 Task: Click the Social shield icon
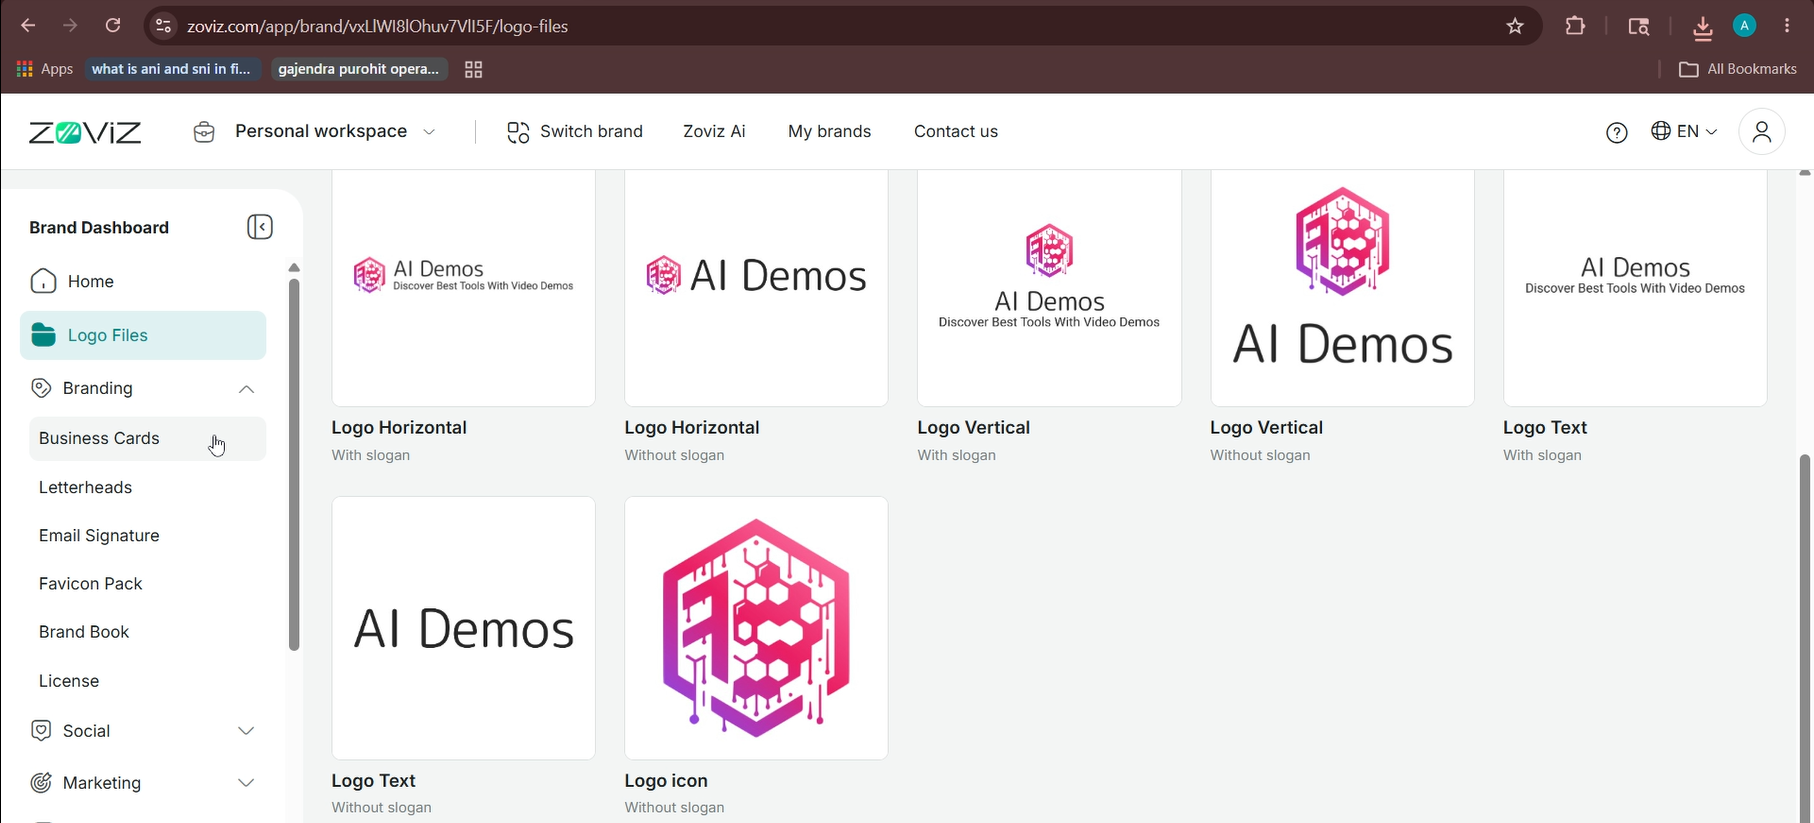[41, 731]
